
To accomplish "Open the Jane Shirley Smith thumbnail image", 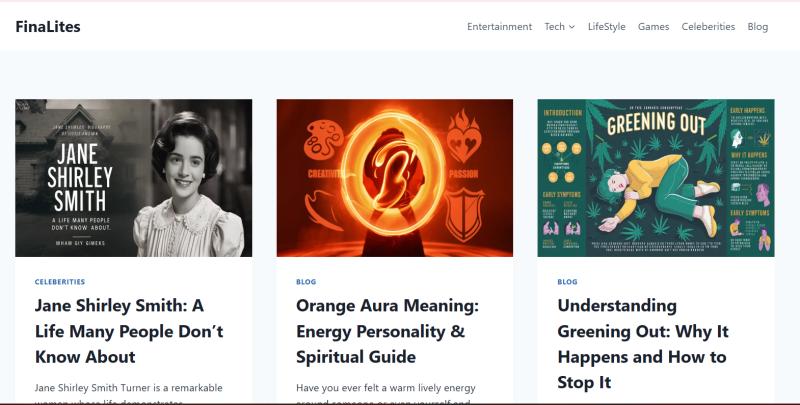I will click(133, 178).
